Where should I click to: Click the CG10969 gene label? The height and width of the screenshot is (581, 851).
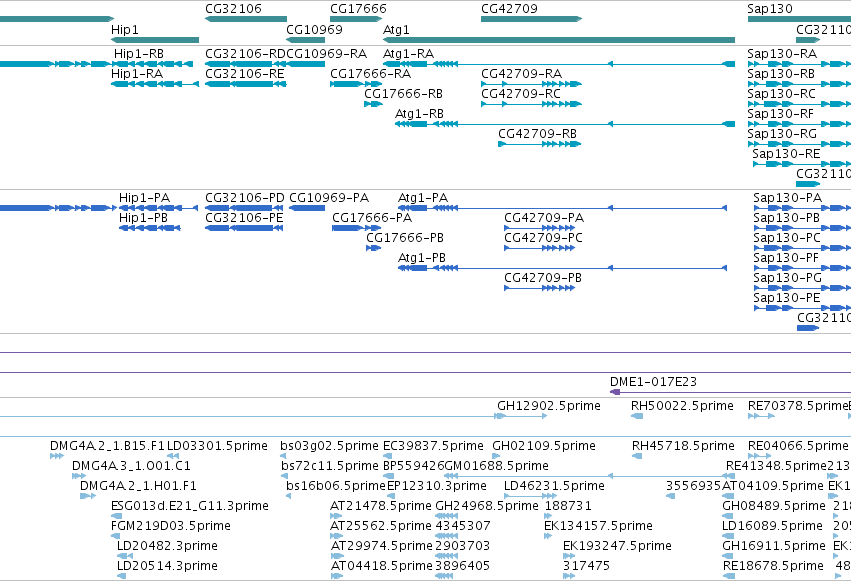pyautogui.click(x=314, y=30)
